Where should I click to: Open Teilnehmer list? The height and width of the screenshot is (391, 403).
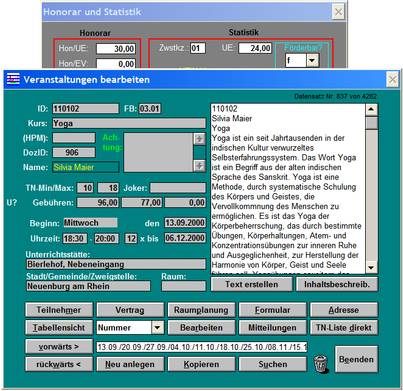click(59, 310)
